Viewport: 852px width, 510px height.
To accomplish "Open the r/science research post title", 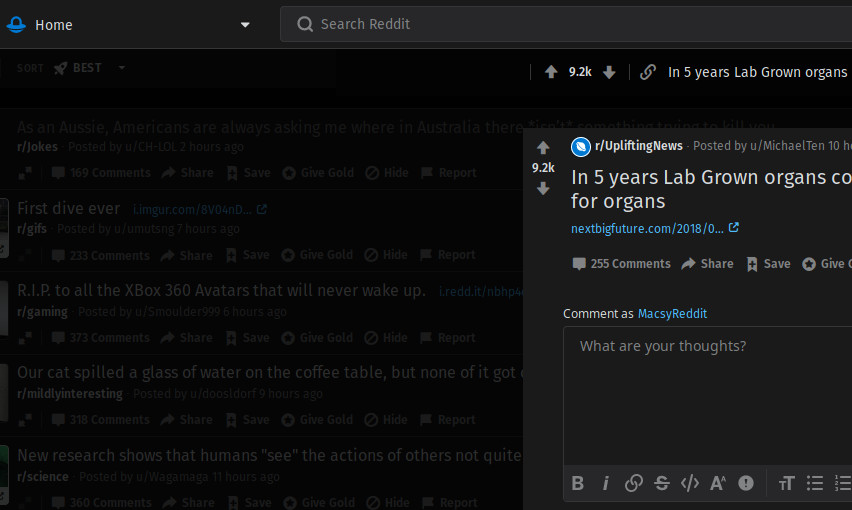I will coord(270,455).
